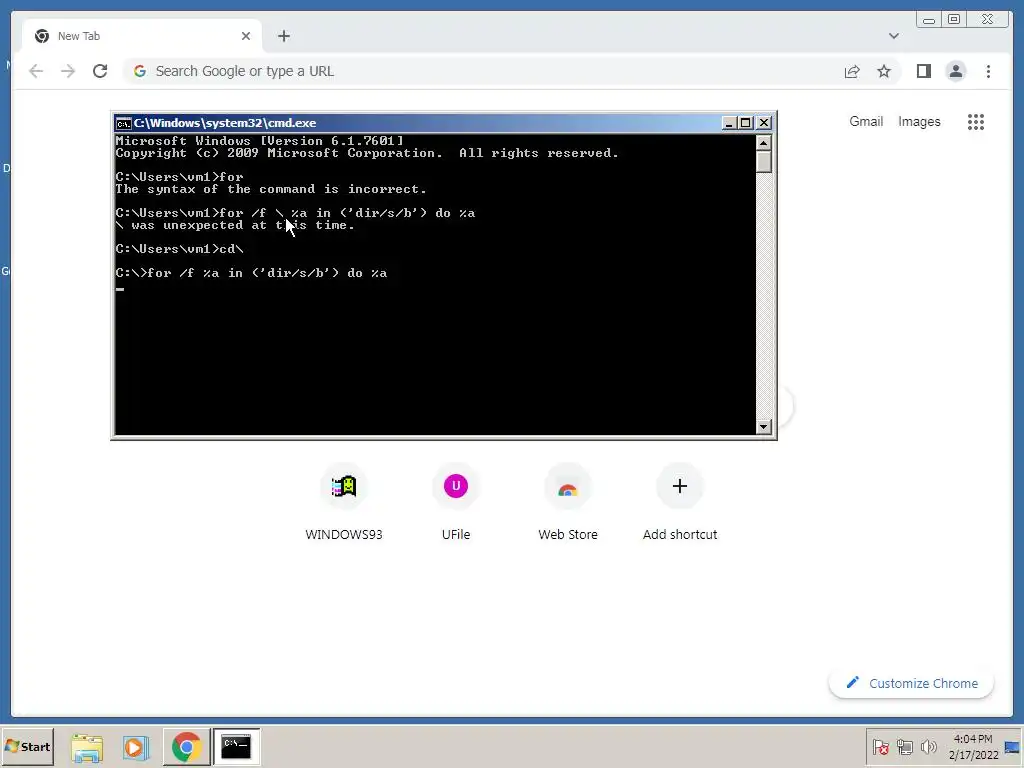This screenshot has height=768, width=1024.
Task: Click the 'Microsoft Windows [Version 6.1.7601]' line
Action: (x=259, y=141)
